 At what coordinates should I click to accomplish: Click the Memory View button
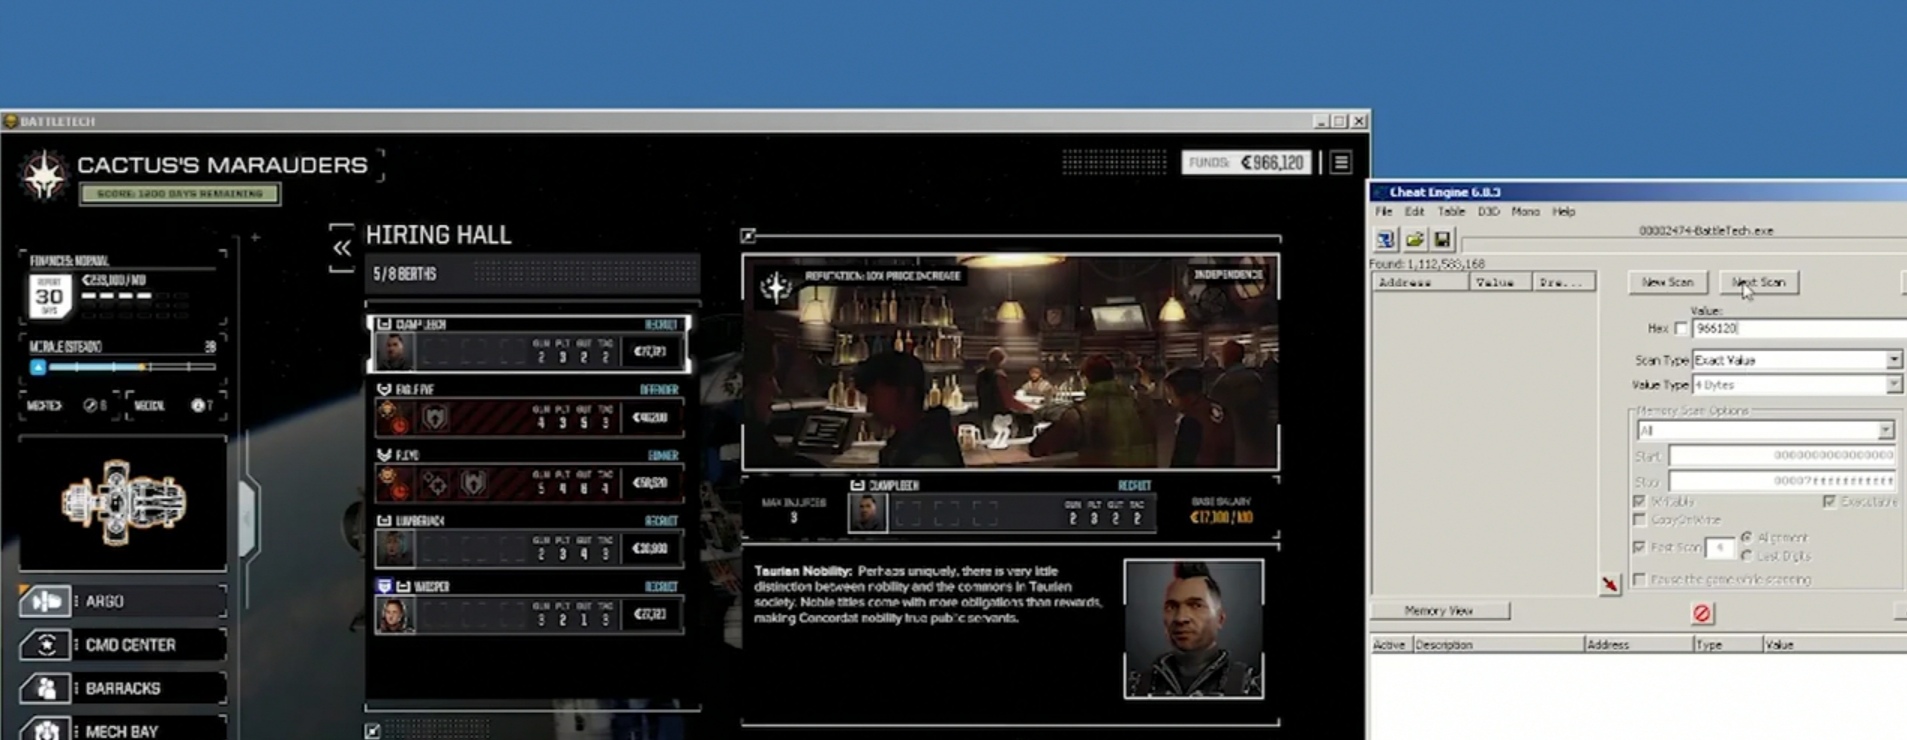tap(1439, 611)
